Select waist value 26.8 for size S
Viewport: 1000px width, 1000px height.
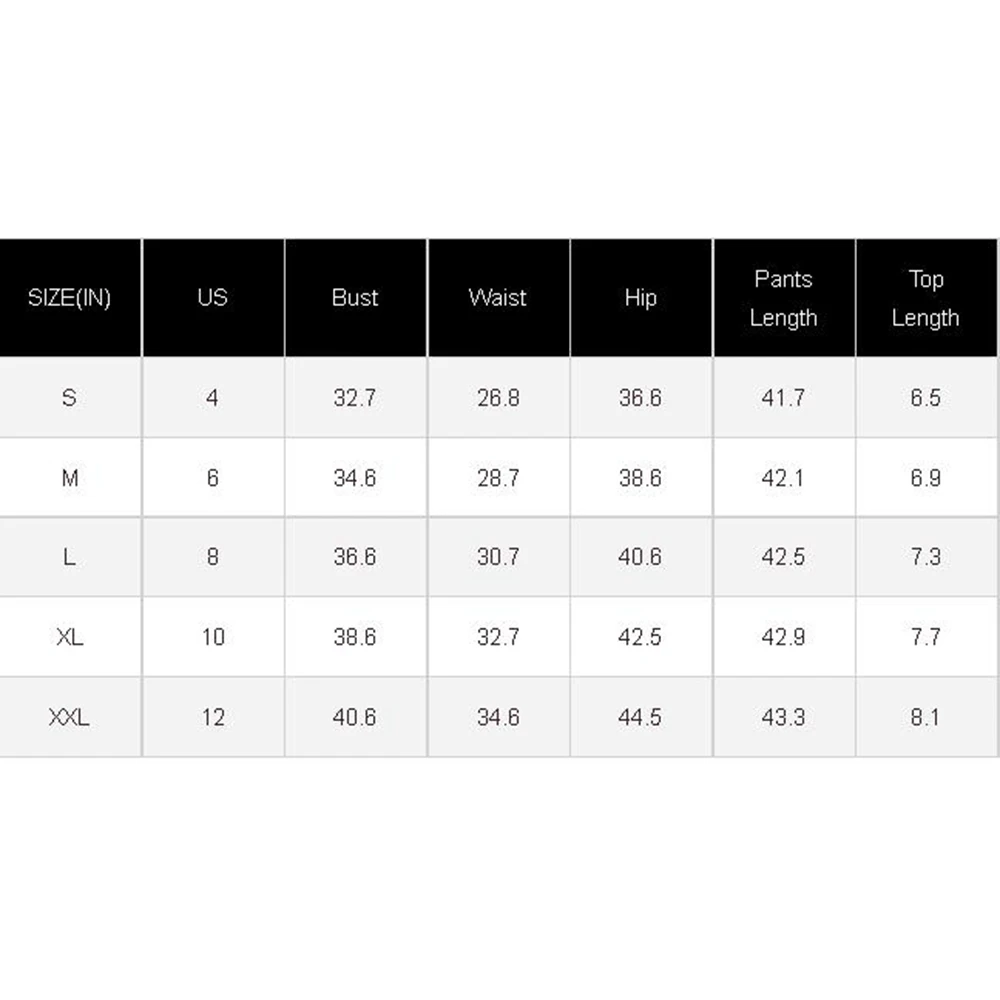tap(498, 398)
